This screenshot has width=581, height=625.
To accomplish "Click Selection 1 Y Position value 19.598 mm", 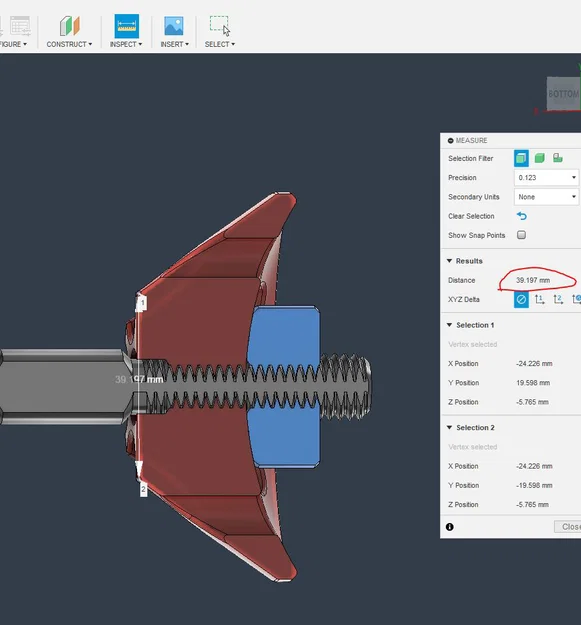I will [533, 383].
